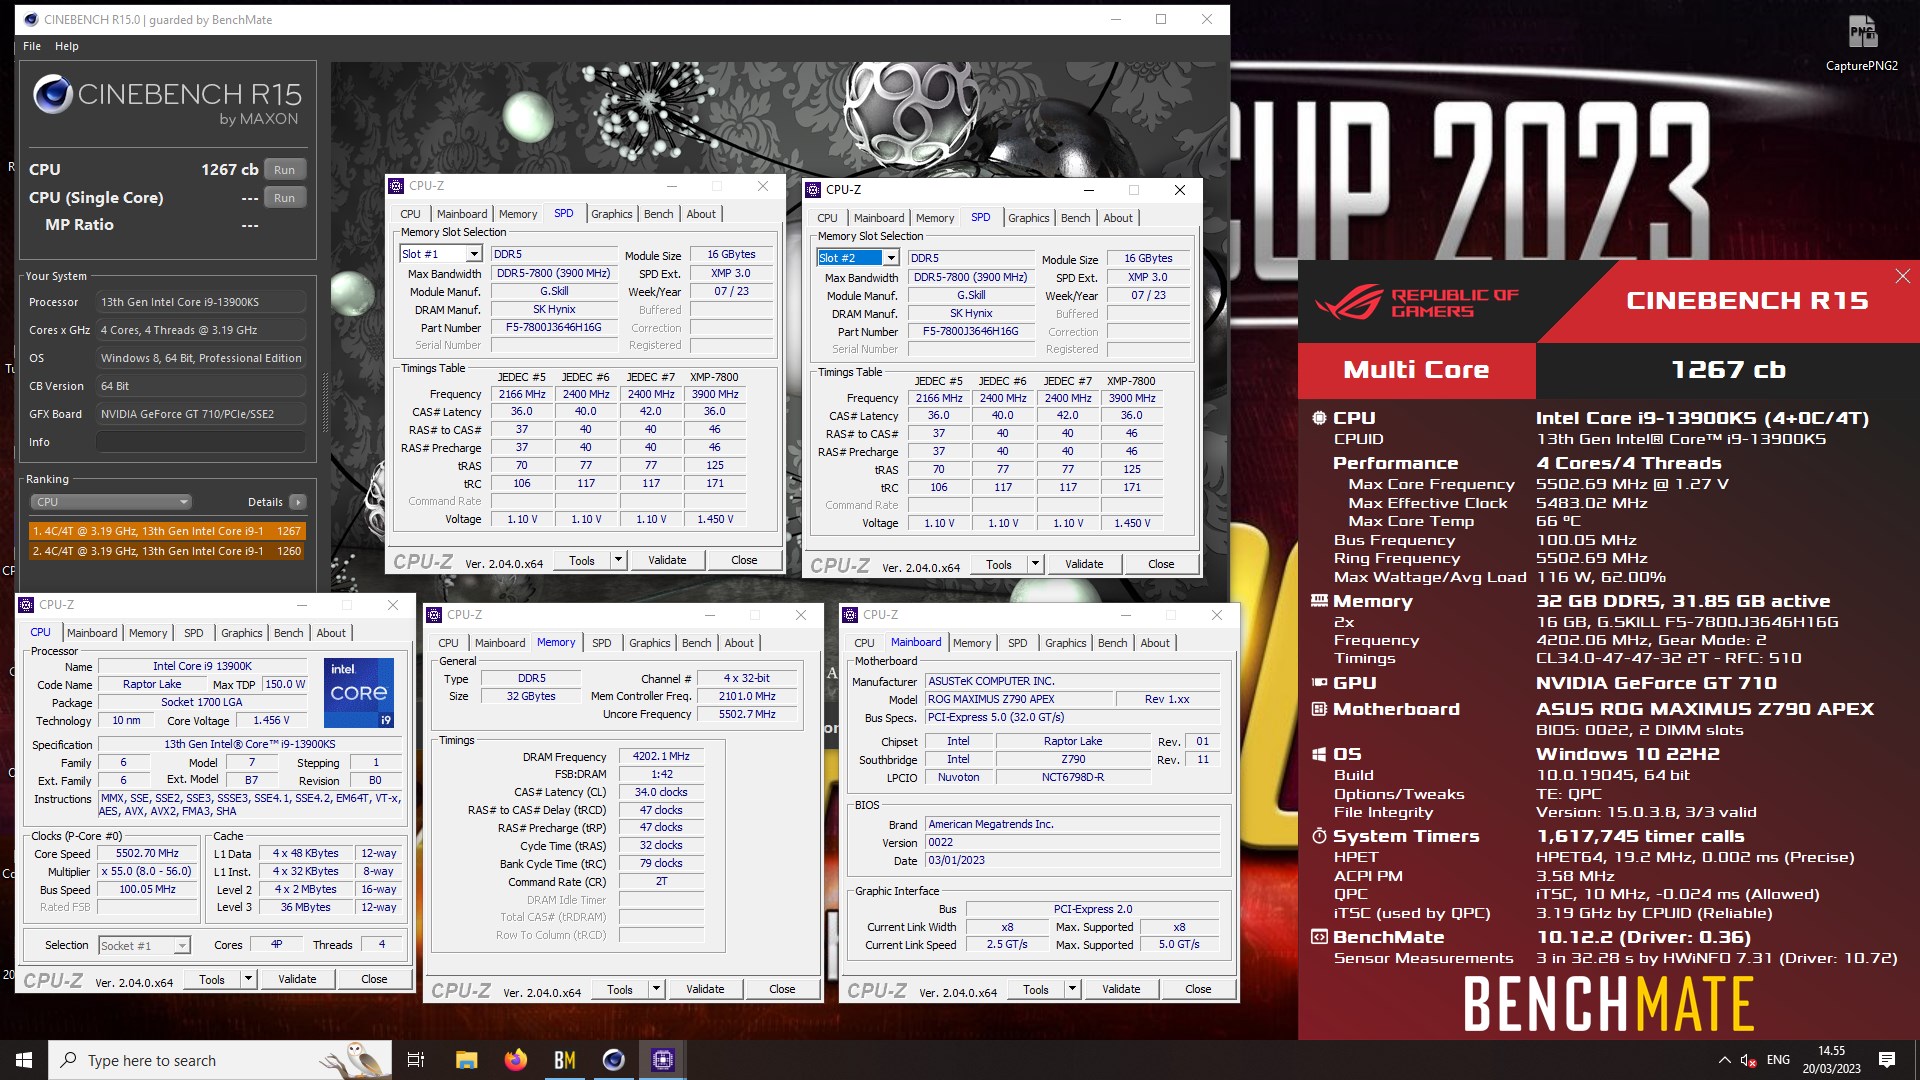The height and width of the screenshot is (1080, 1920).
Task: Click the Republic of Gamers logo
Action: [x=1417, y=302]
